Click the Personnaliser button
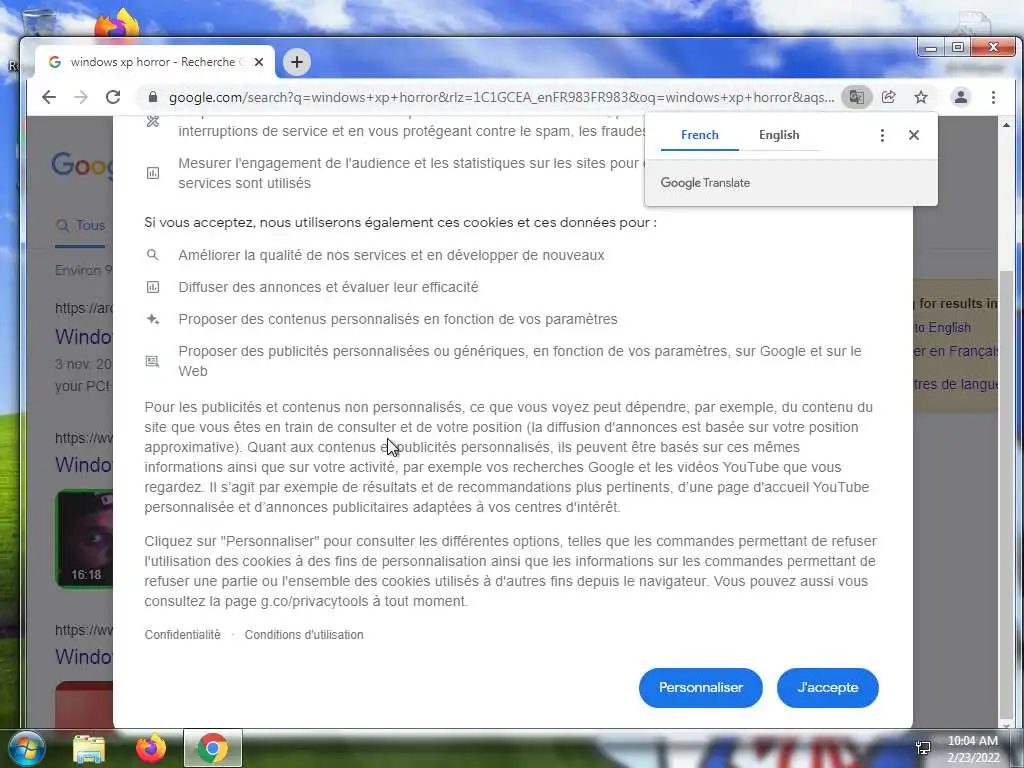This screenshot has width=1024, height=768. [x=701, y=688]
